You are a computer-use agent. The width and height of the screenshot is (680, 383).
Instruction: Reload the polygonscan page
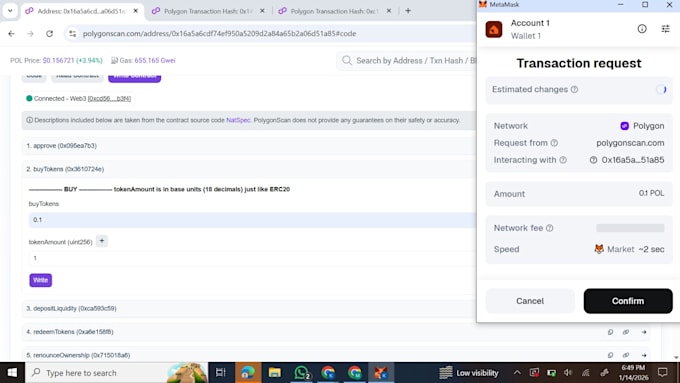[49, 33]
